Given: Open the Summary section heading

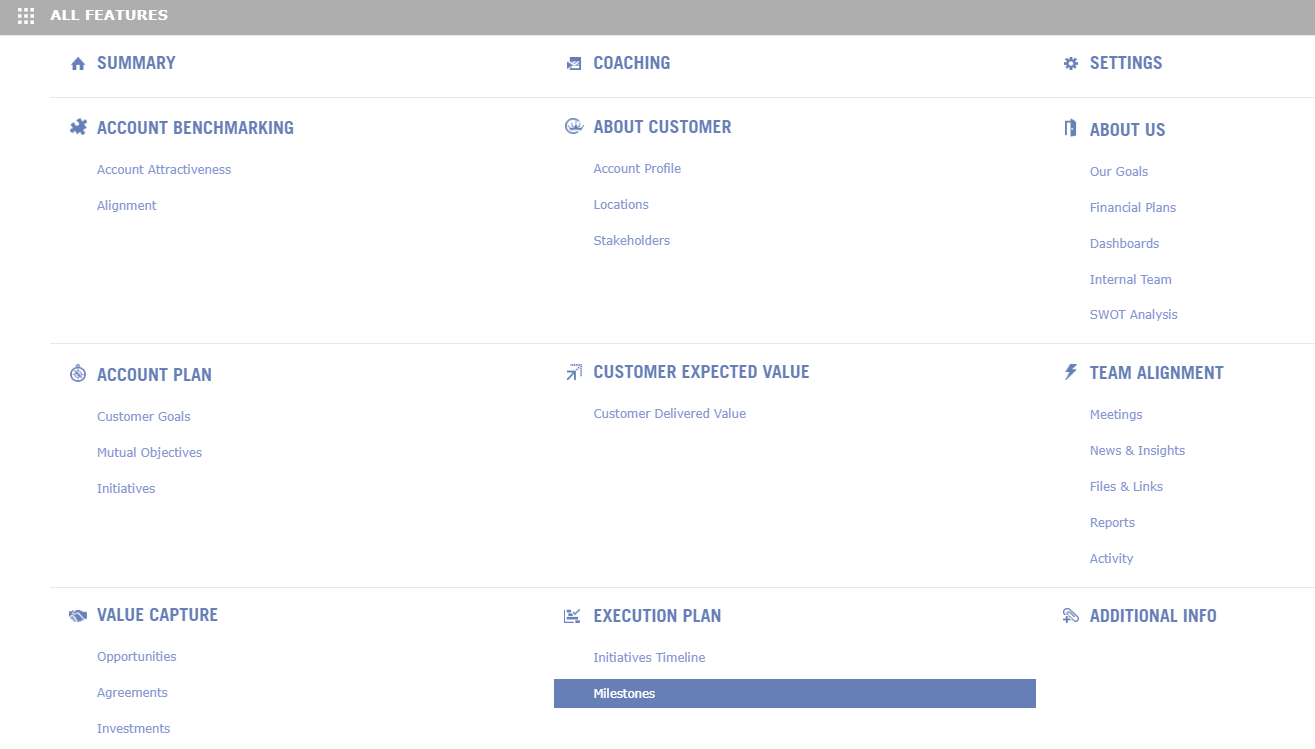Looking at the screenshot, I should [x=136, y=63].
